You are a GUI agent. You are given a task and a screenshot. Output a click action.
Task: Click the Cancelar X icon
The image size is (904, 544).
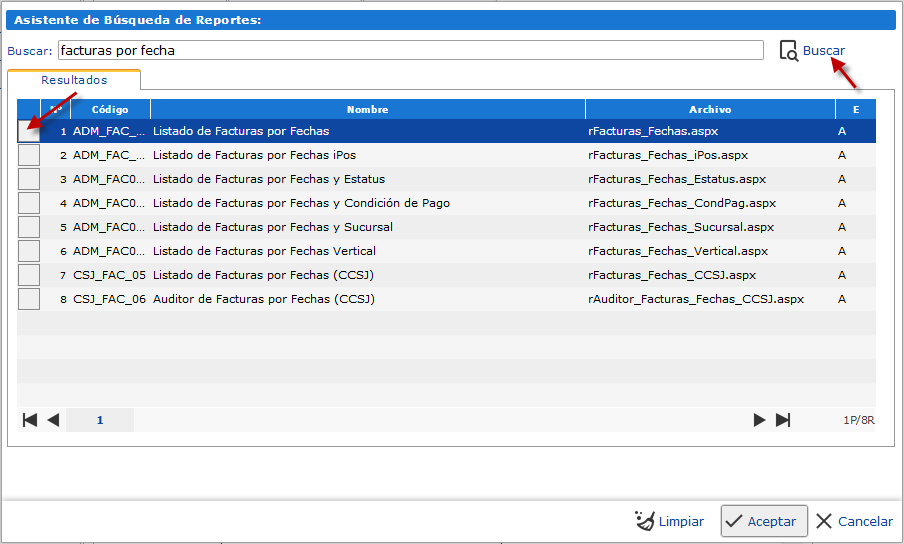(824, 521)
